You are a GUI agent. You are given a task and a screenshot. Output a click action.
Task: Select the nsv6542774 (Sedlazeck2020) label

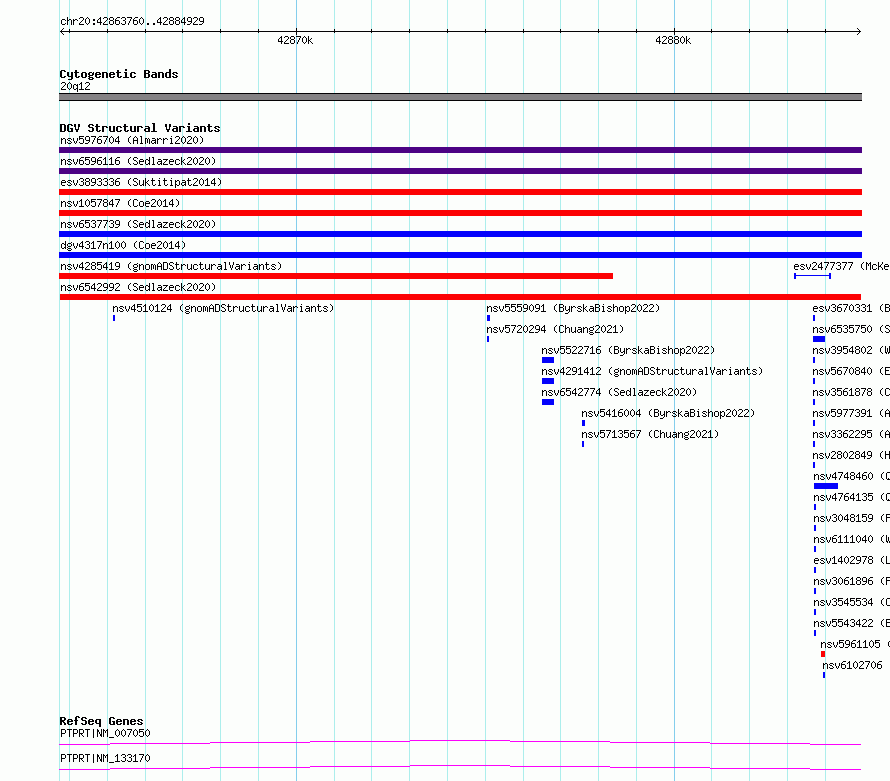pyautogui.click(x=619, y=392)
